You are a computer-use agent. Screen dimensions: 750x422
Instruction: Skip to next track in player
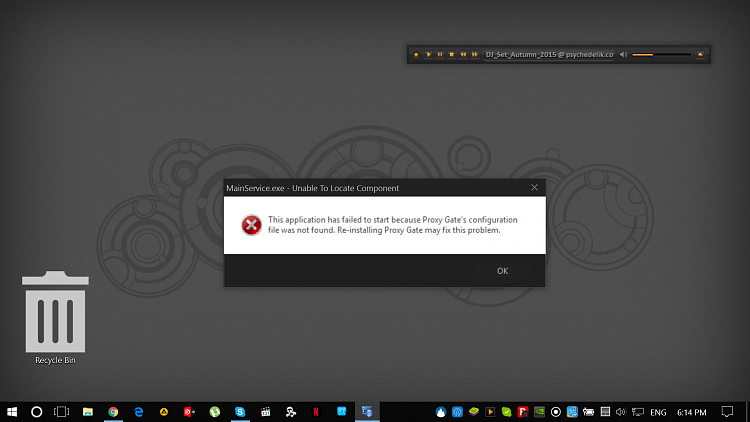tap(474, 55)
